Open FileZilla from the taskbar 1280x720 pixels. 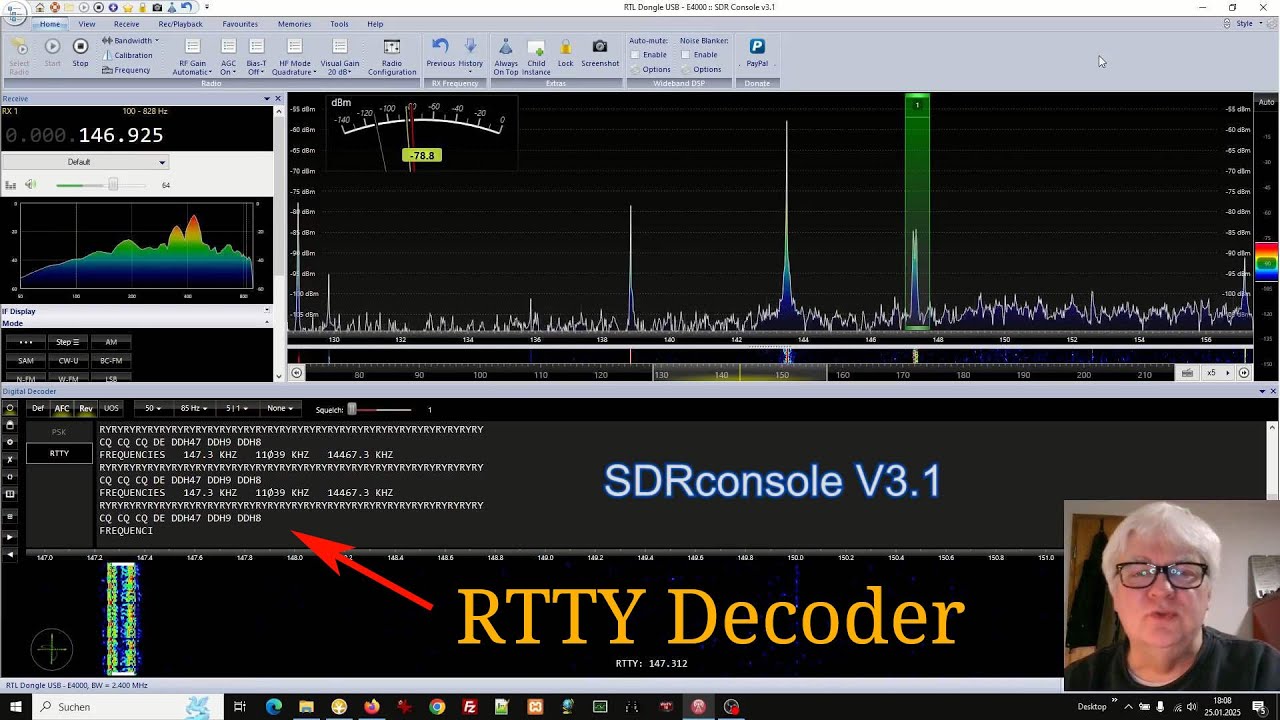(470, 706)
